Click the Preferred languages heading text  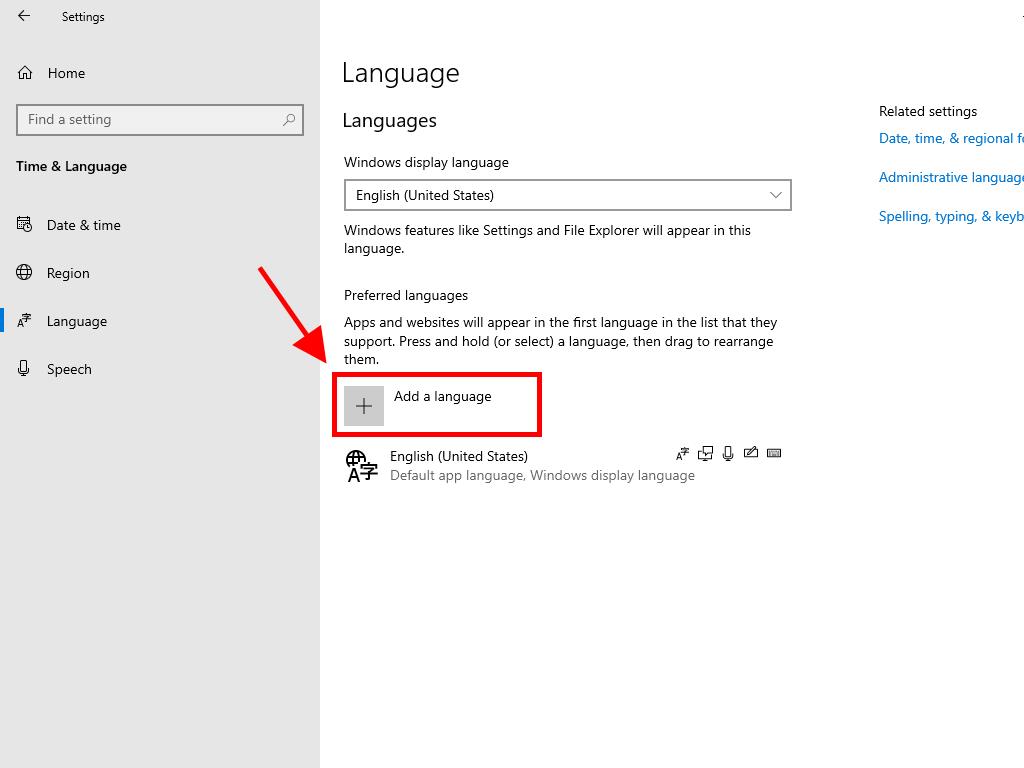(x=406, y=295)
